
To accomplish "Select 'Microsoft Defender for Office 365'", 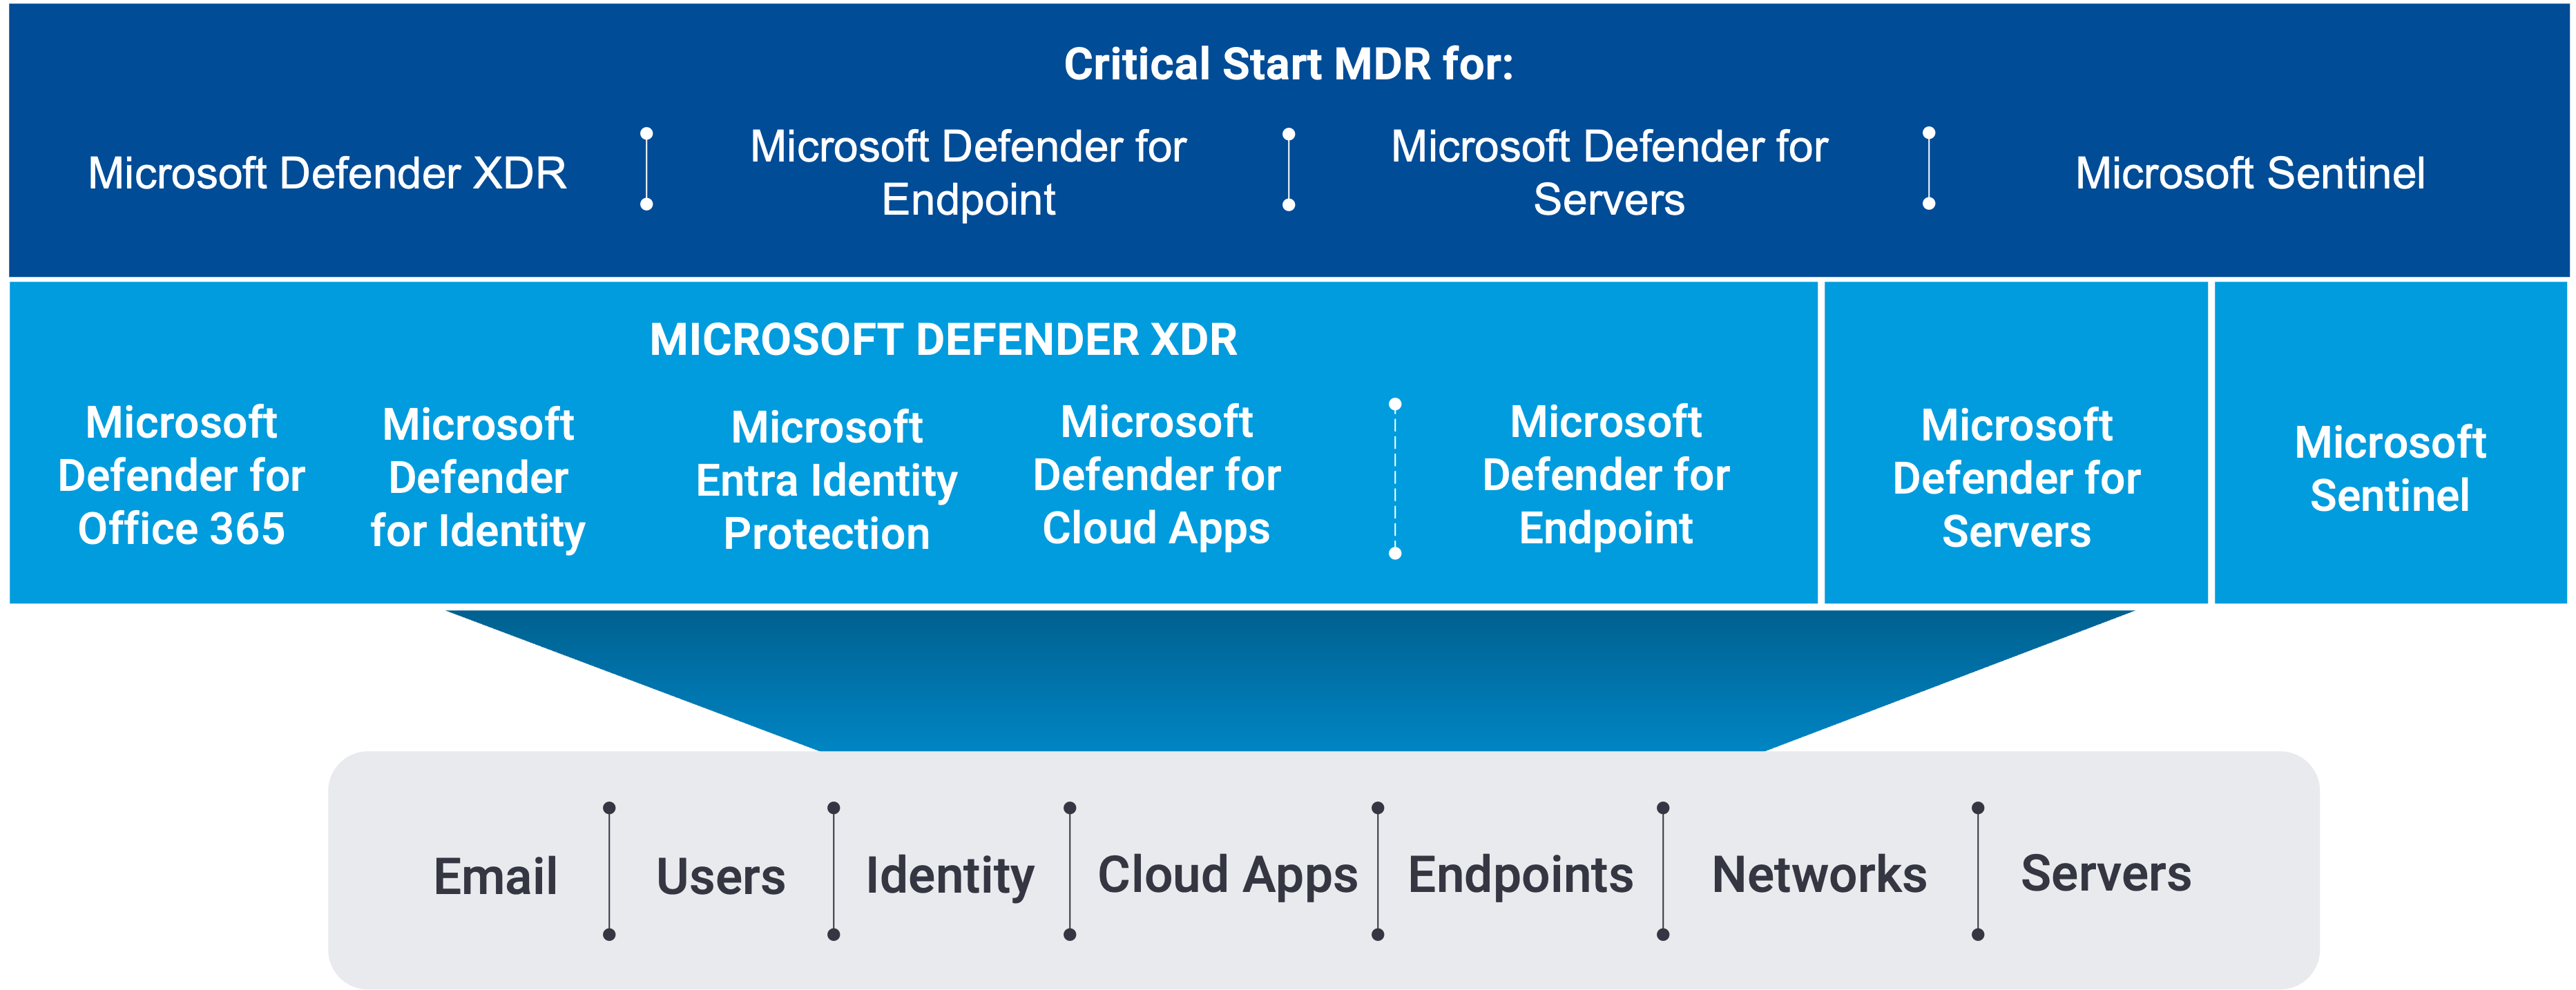I will pos(181,476).
